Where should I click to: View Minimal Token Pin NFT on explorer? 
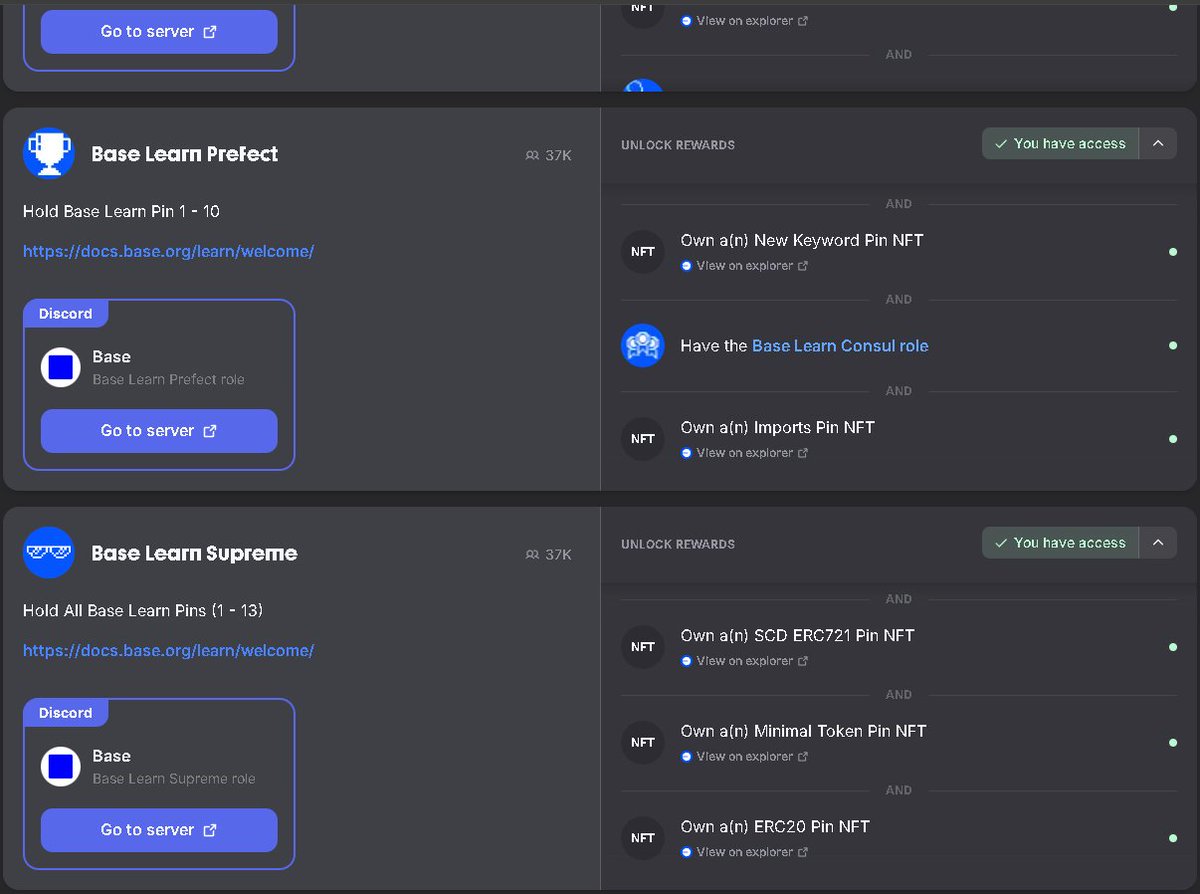744,756
